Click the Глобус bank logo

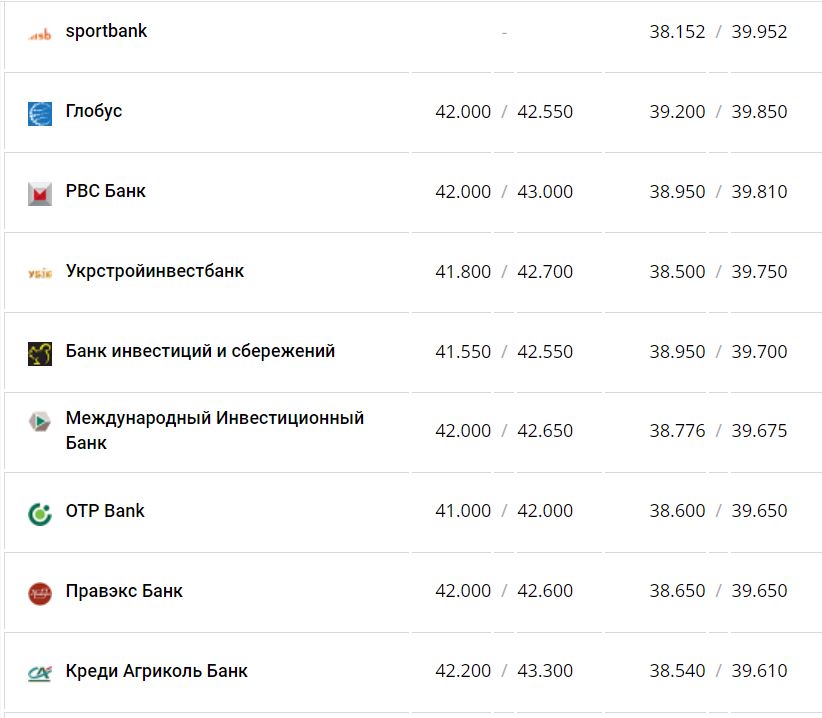(38, 111)
